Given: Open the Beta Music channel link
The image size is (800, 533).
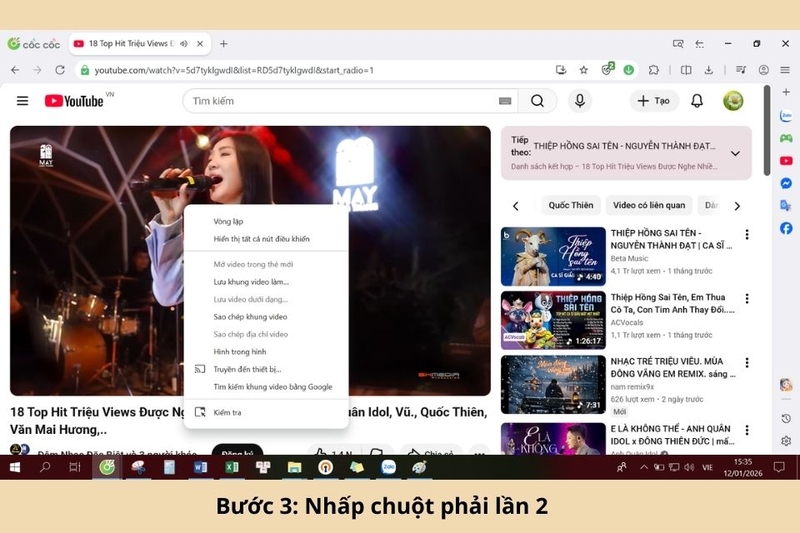Looking at the screenshot, I should tap(630, 259).
